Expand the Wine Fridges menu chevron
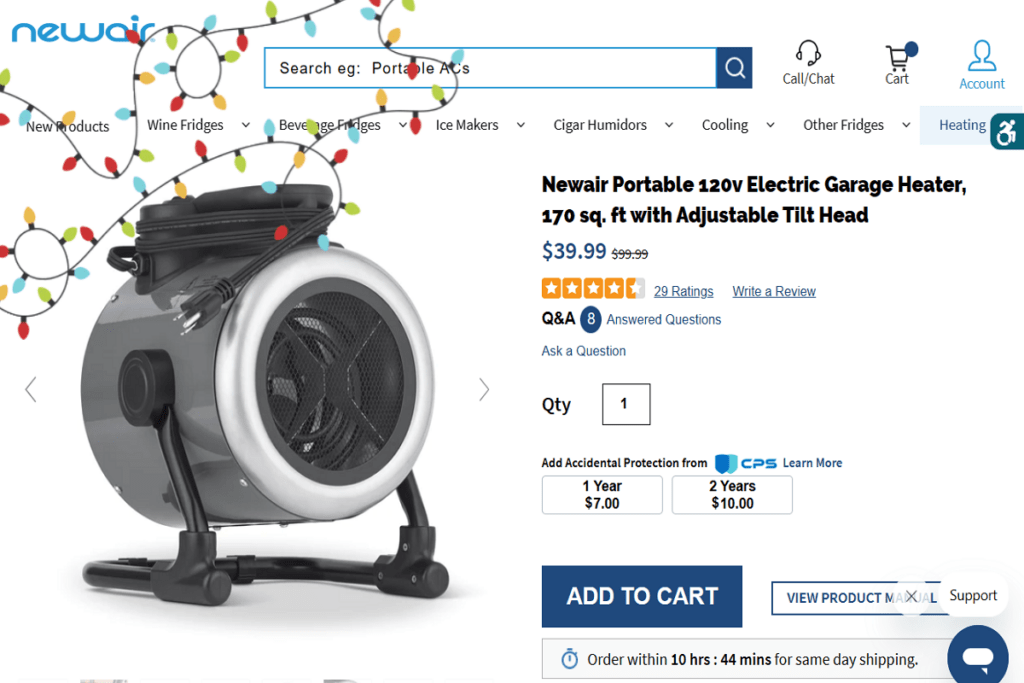 coord(245,125)
